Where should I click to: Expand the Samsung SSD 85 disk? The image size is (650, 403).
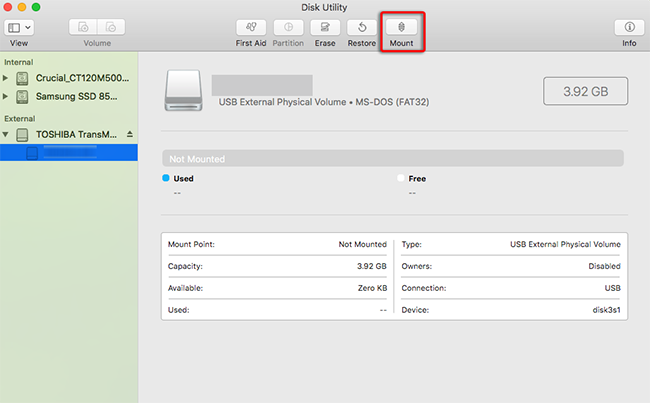pos(5,96)
